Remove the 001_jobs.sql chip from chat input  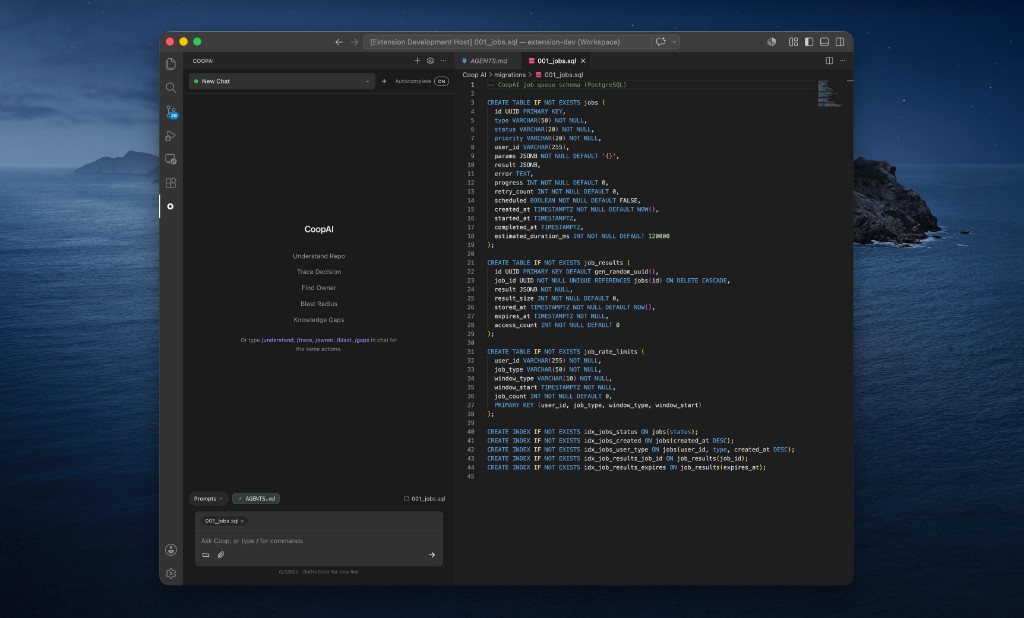pyautogui.click(x=242, y=521)
